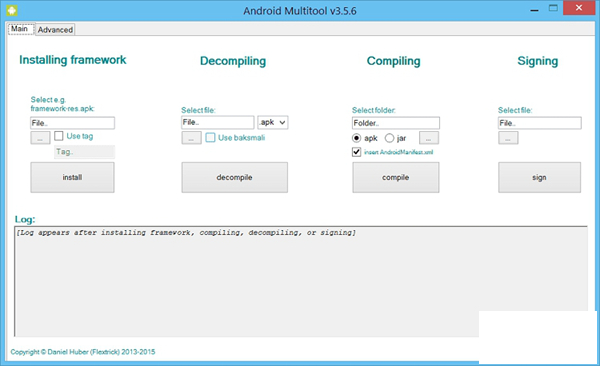
Task: Click the Installing framework heading
Action: [73, 60]
